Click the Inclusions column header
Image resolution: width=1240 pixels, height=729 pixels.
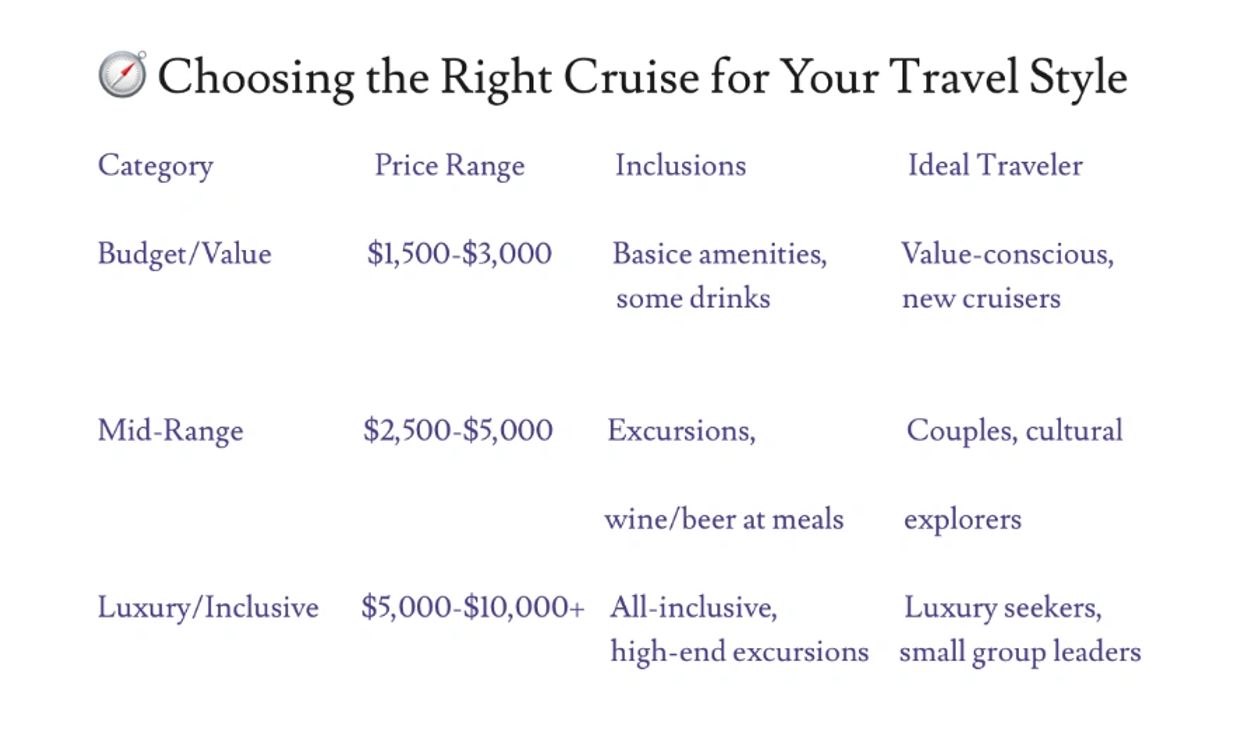click(680, 165)
